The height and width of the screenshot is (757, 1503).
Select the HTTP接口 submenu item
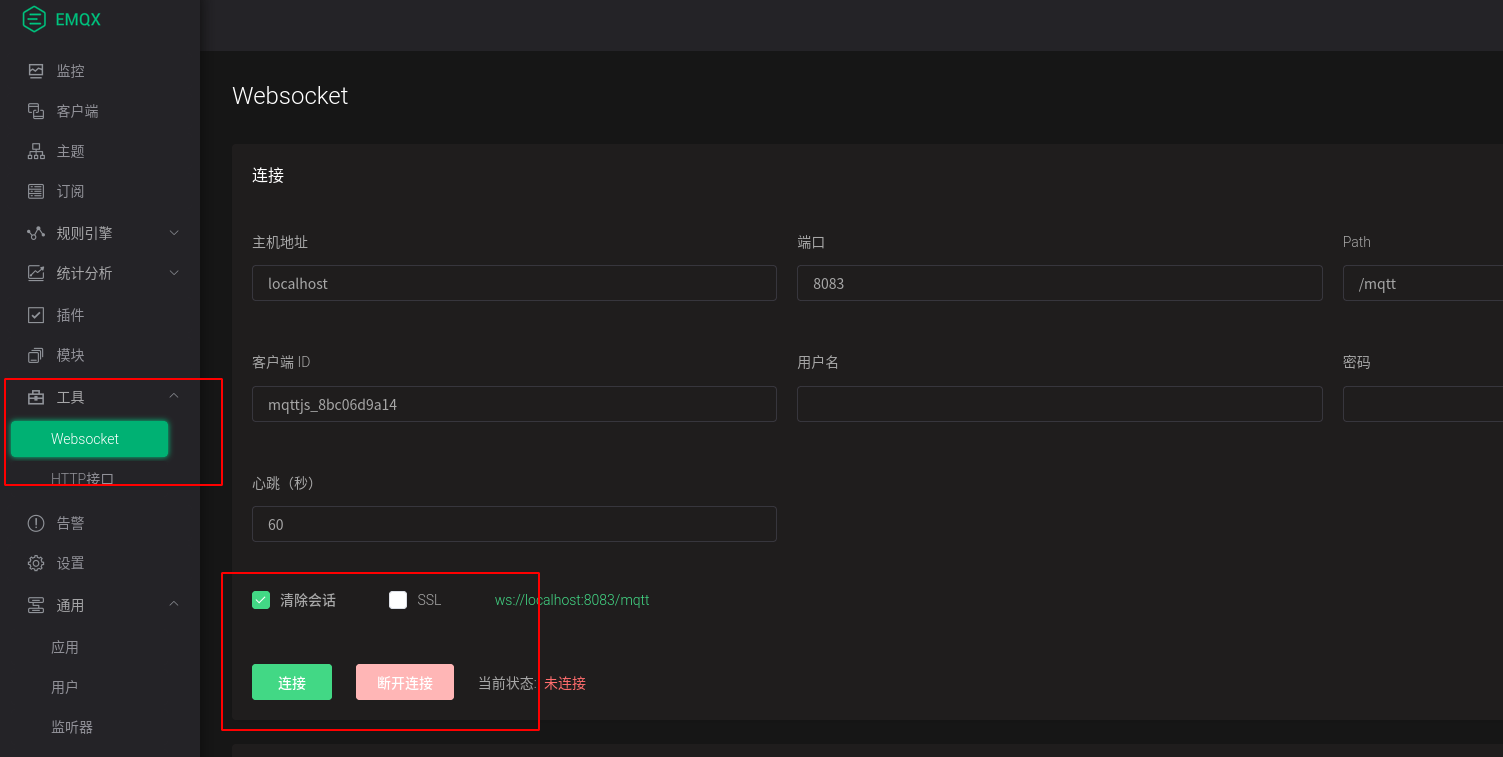(x=83, y=479)
